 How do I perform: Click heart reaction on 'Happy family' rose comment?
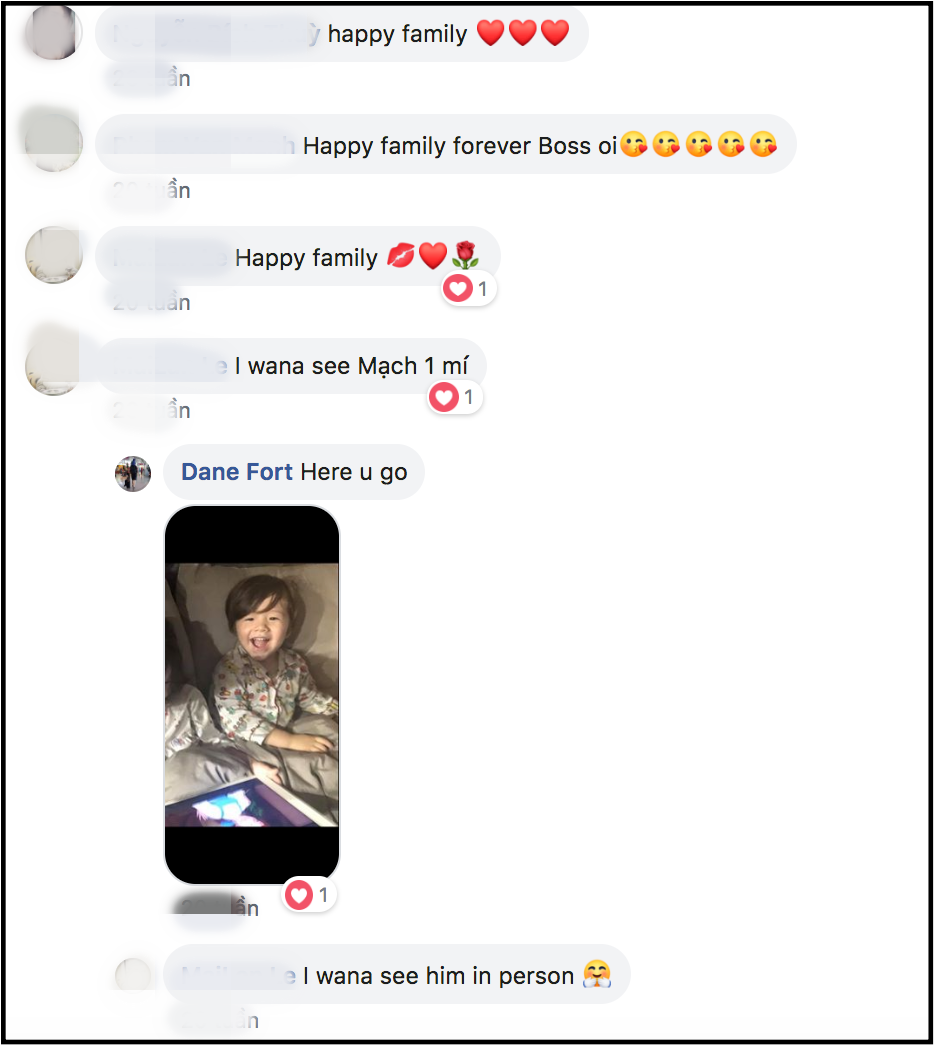pyautogui.click(x=469, y=289)
